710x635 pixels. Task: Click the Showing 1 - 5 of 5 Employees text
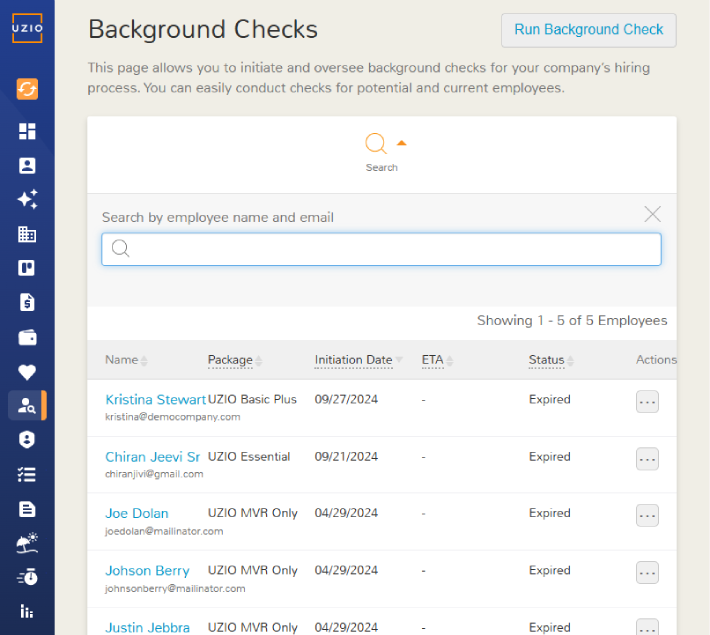click(x=572, y=321)
